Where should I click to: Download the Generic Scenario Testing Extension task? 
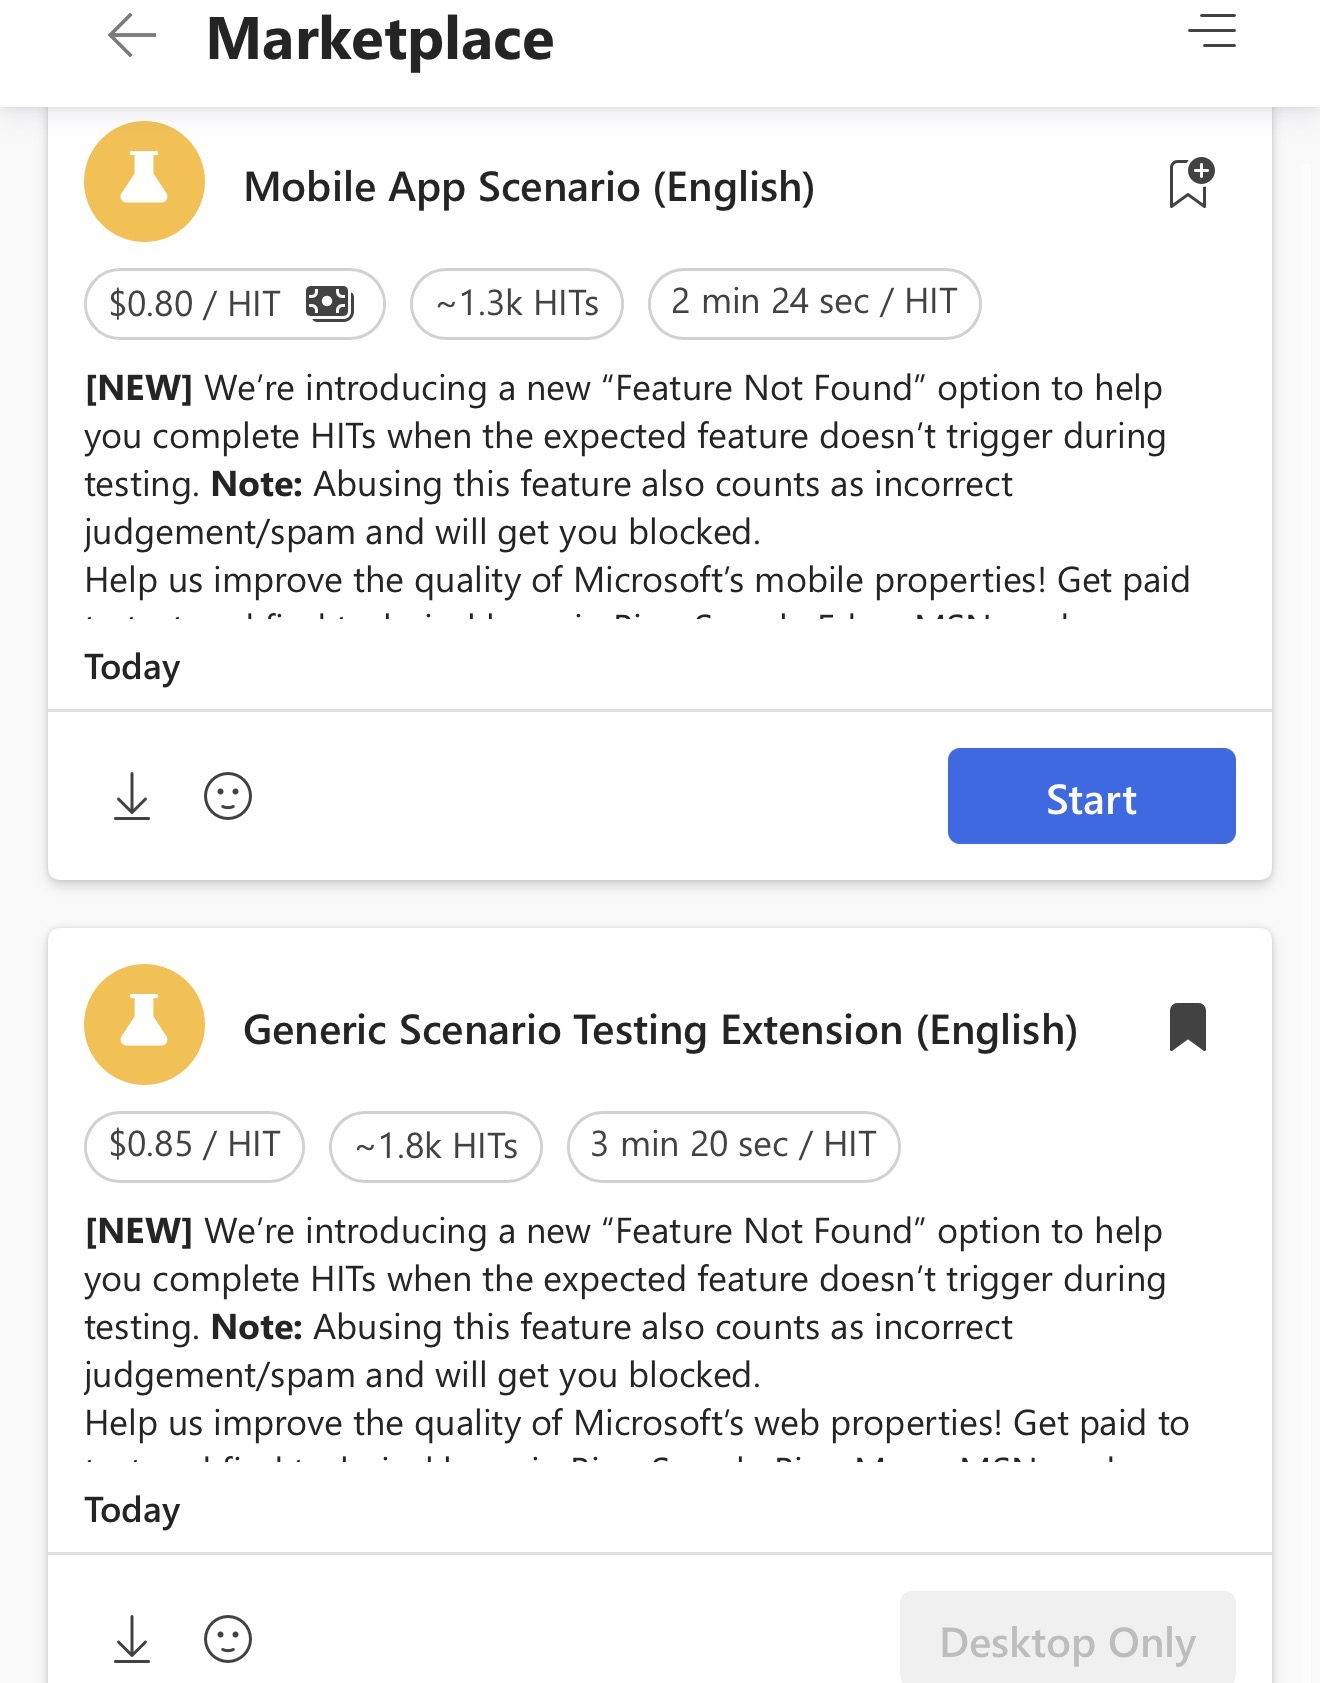tap(132, 1639)
